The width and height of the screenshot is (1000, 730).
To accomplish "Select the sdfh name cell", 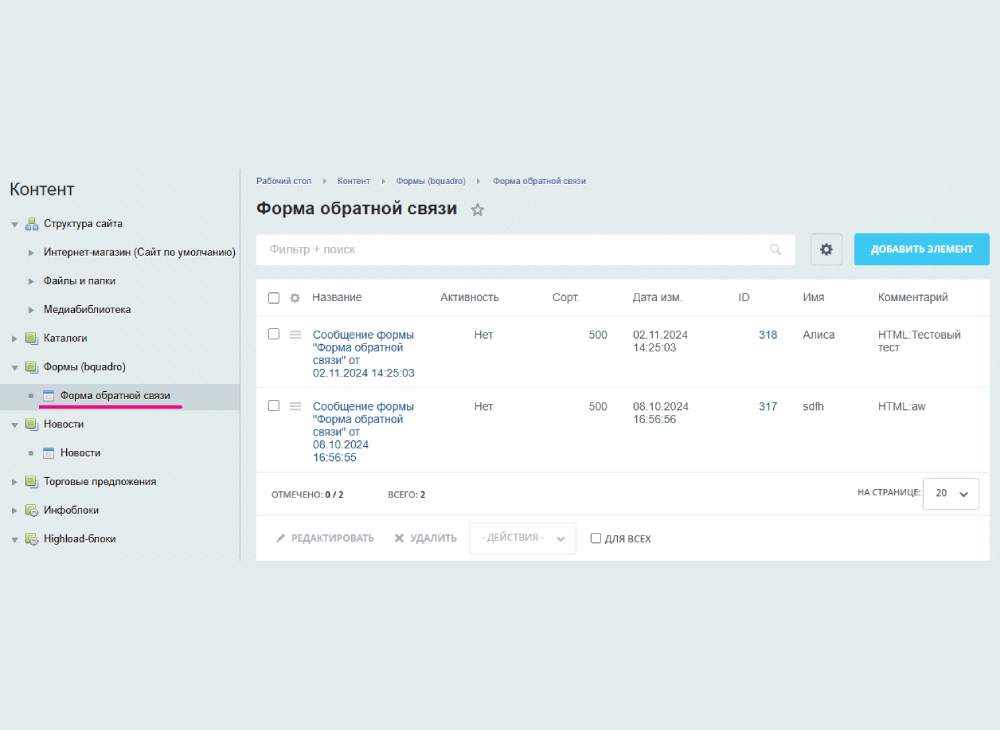I will coord(813,406).
